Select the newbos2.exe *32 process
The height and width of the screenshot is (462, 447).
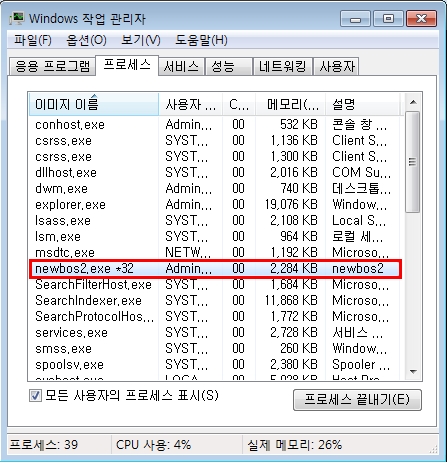click(215, 269)
